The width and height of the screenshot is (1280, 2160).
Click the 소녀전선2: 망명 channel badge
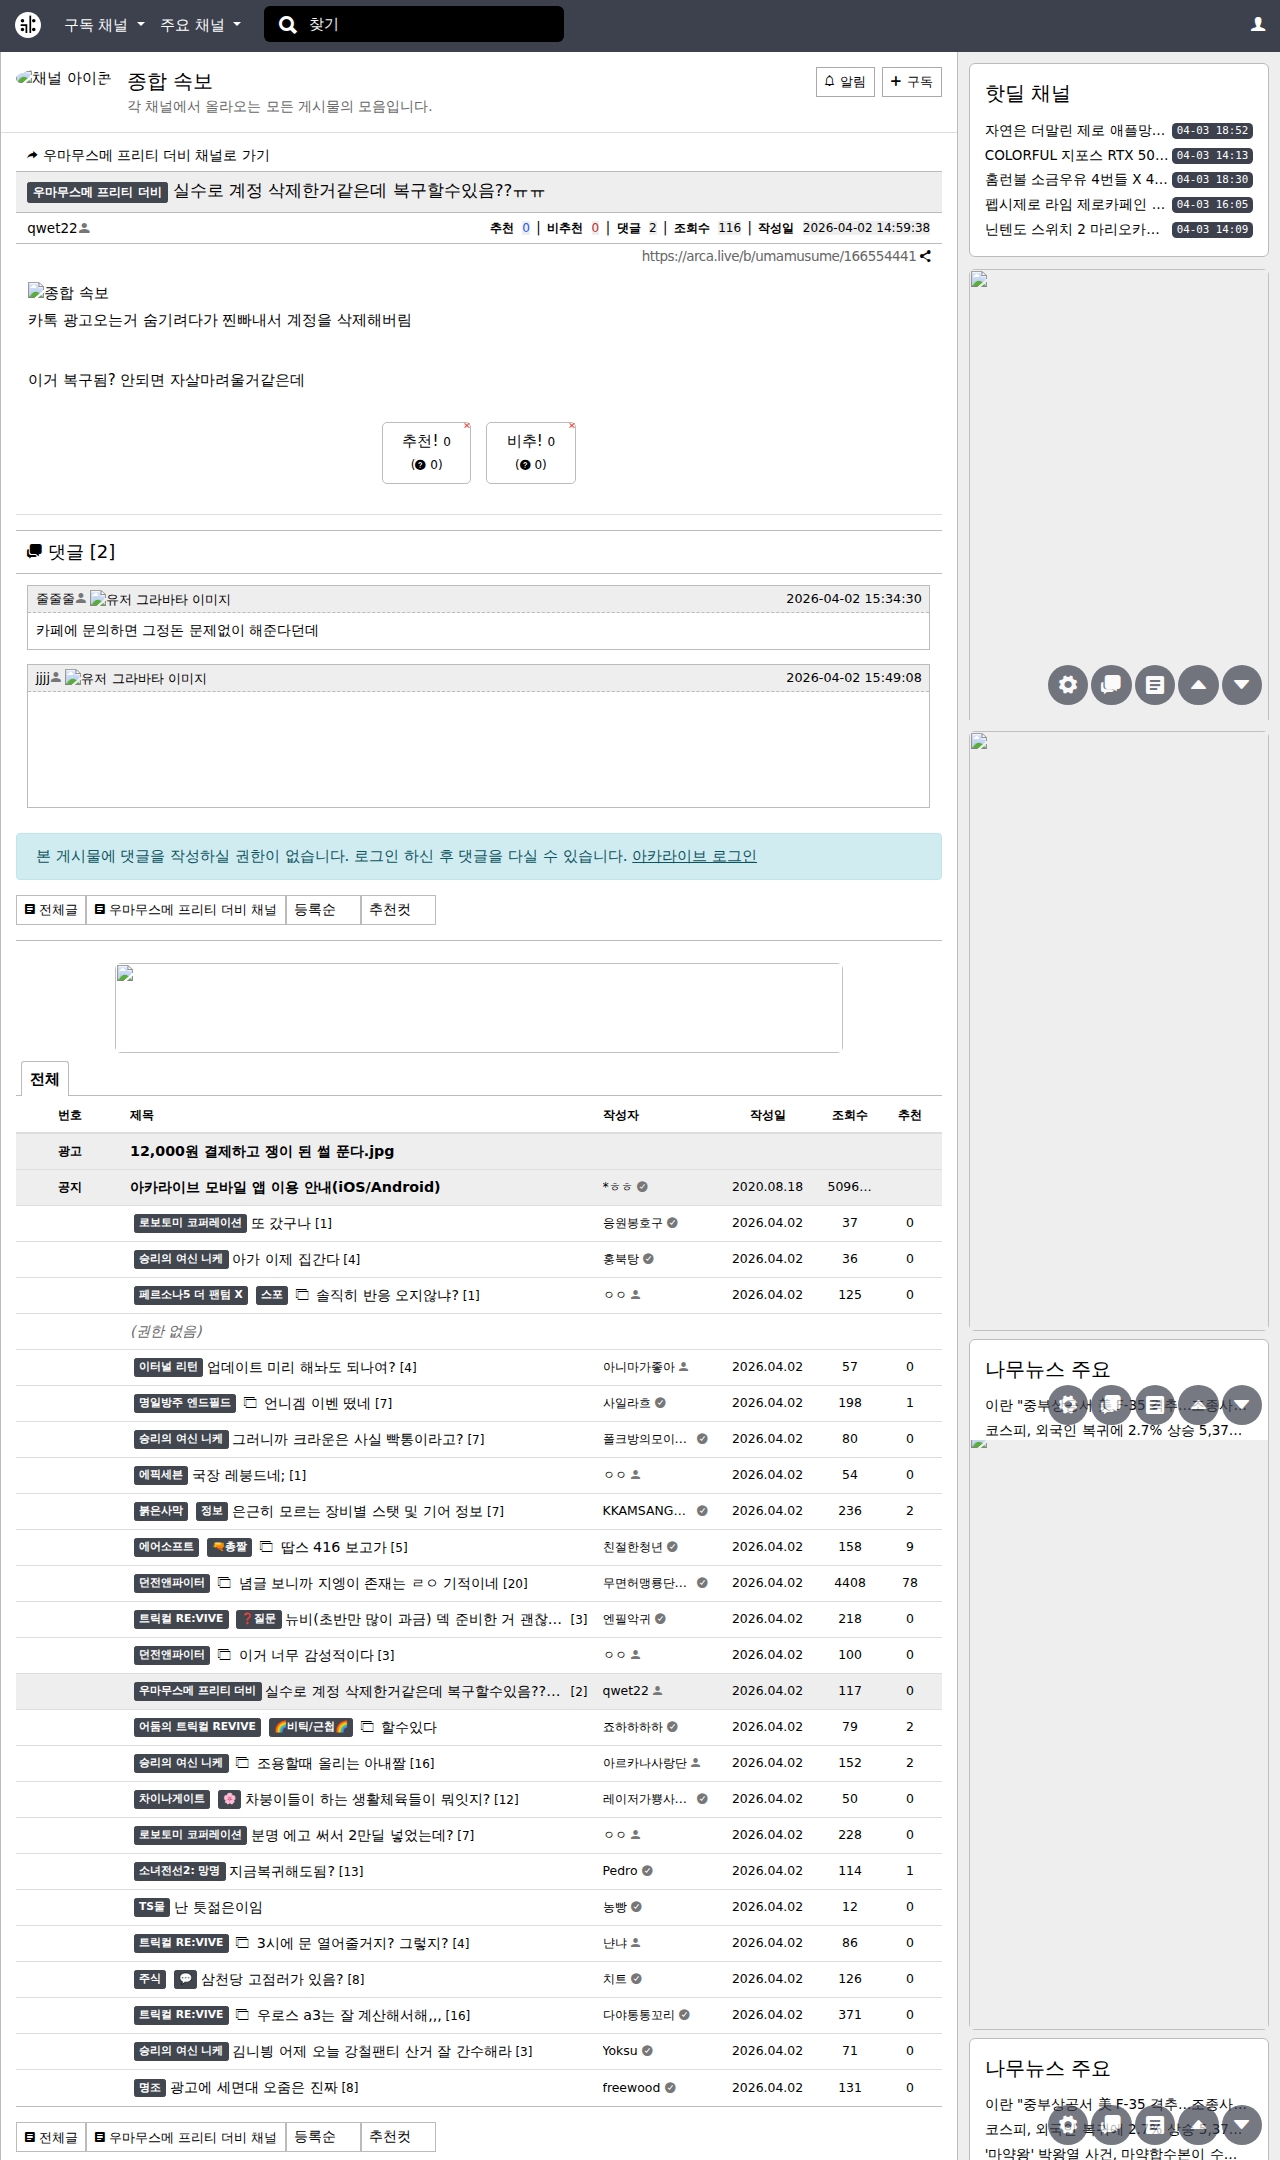[x=180, y=1871]
